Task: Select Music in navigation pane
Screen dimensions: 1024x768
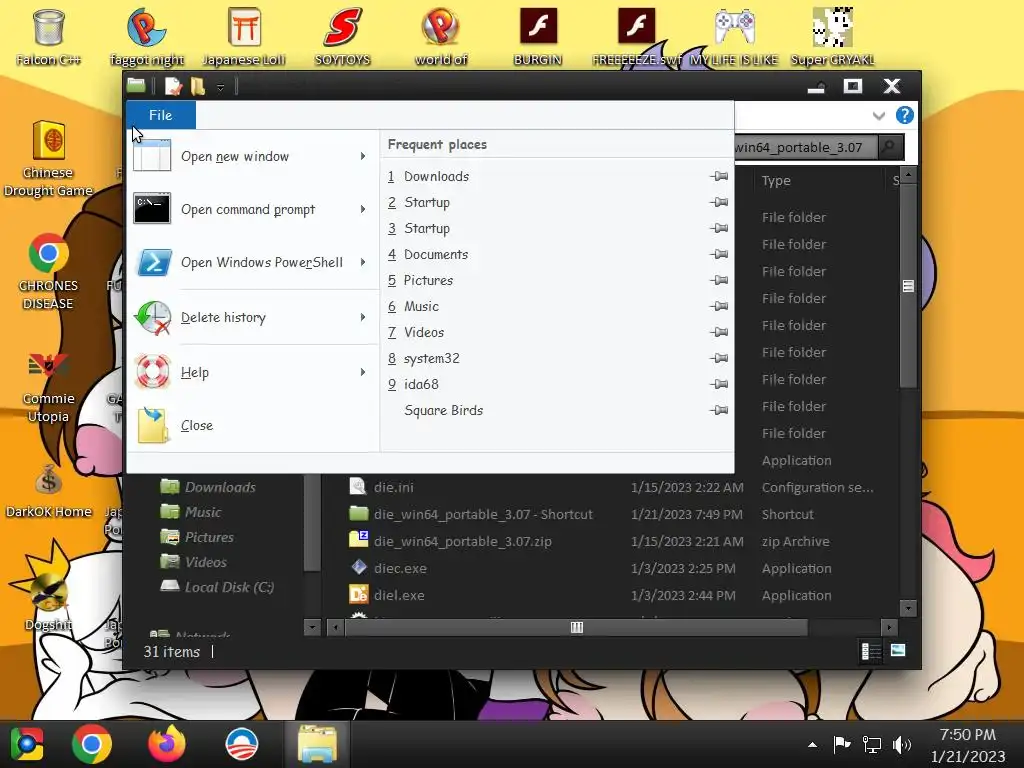Action: coord(191,512)
